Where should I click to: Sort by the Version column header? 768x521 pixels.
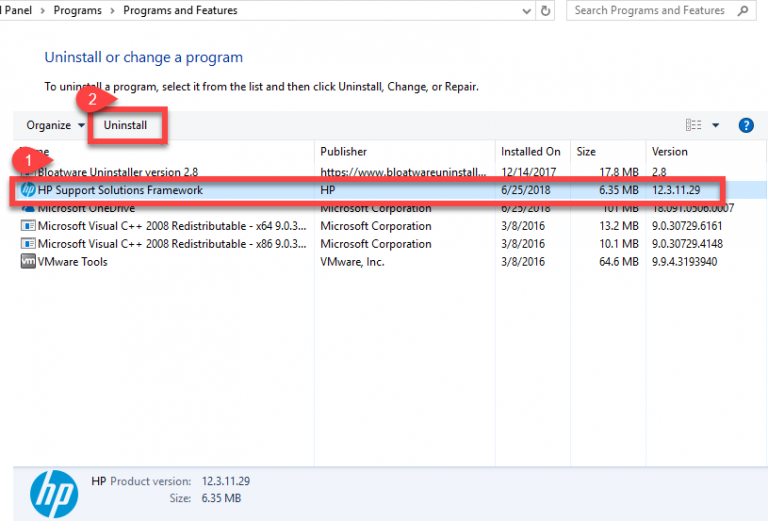coord(705,152)
